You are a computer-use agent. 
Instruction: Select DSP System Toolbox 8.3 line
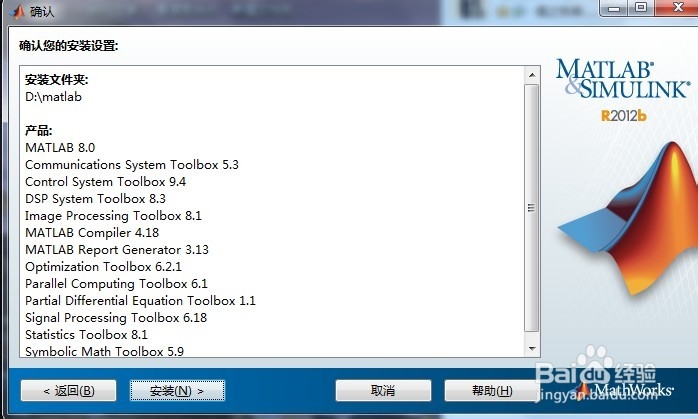click(x=95, y=199)
